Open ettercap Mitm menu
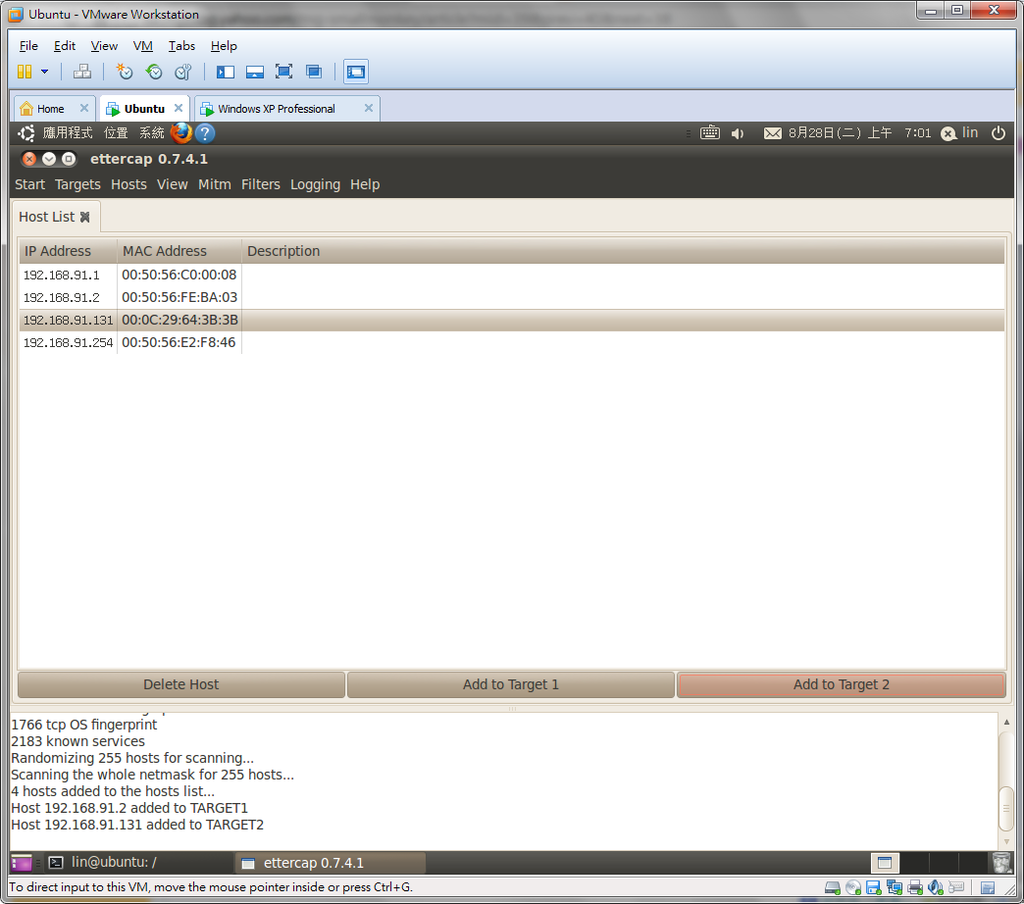Image resolution: width=1024 pixels, height=904 pixels. (x=214, y=184)
